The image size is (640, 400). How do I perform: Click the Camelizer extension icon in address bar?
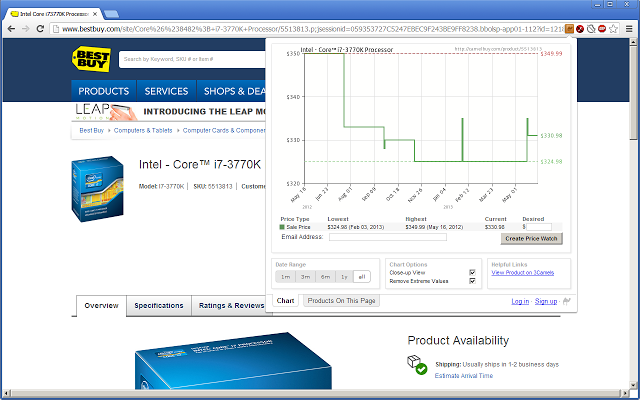click(x=570, y=29)
